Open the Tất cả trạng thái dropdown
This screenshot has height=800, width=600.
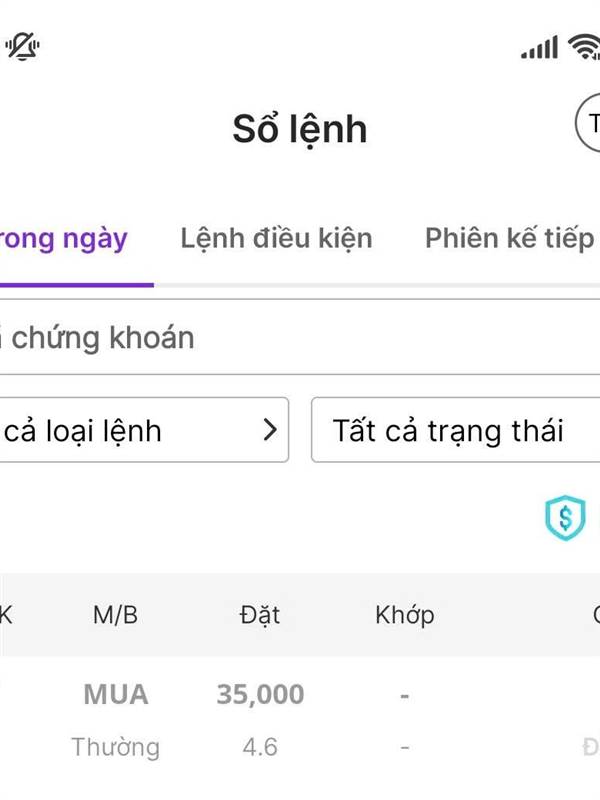point(456,430)
